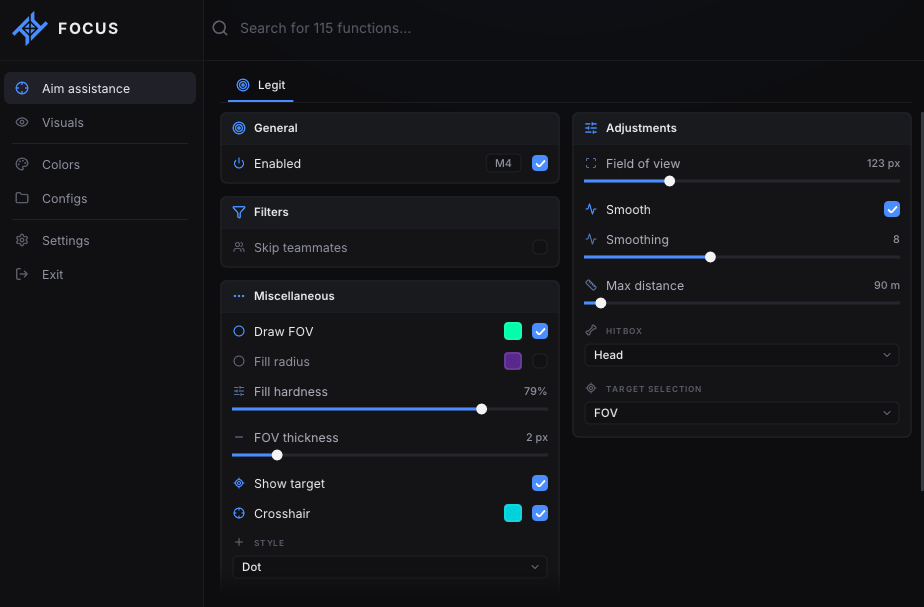Image resolution: width=924 pixels, height=607 pixels.
Task: Switch to the Legit tab
Action: (260, 85)
